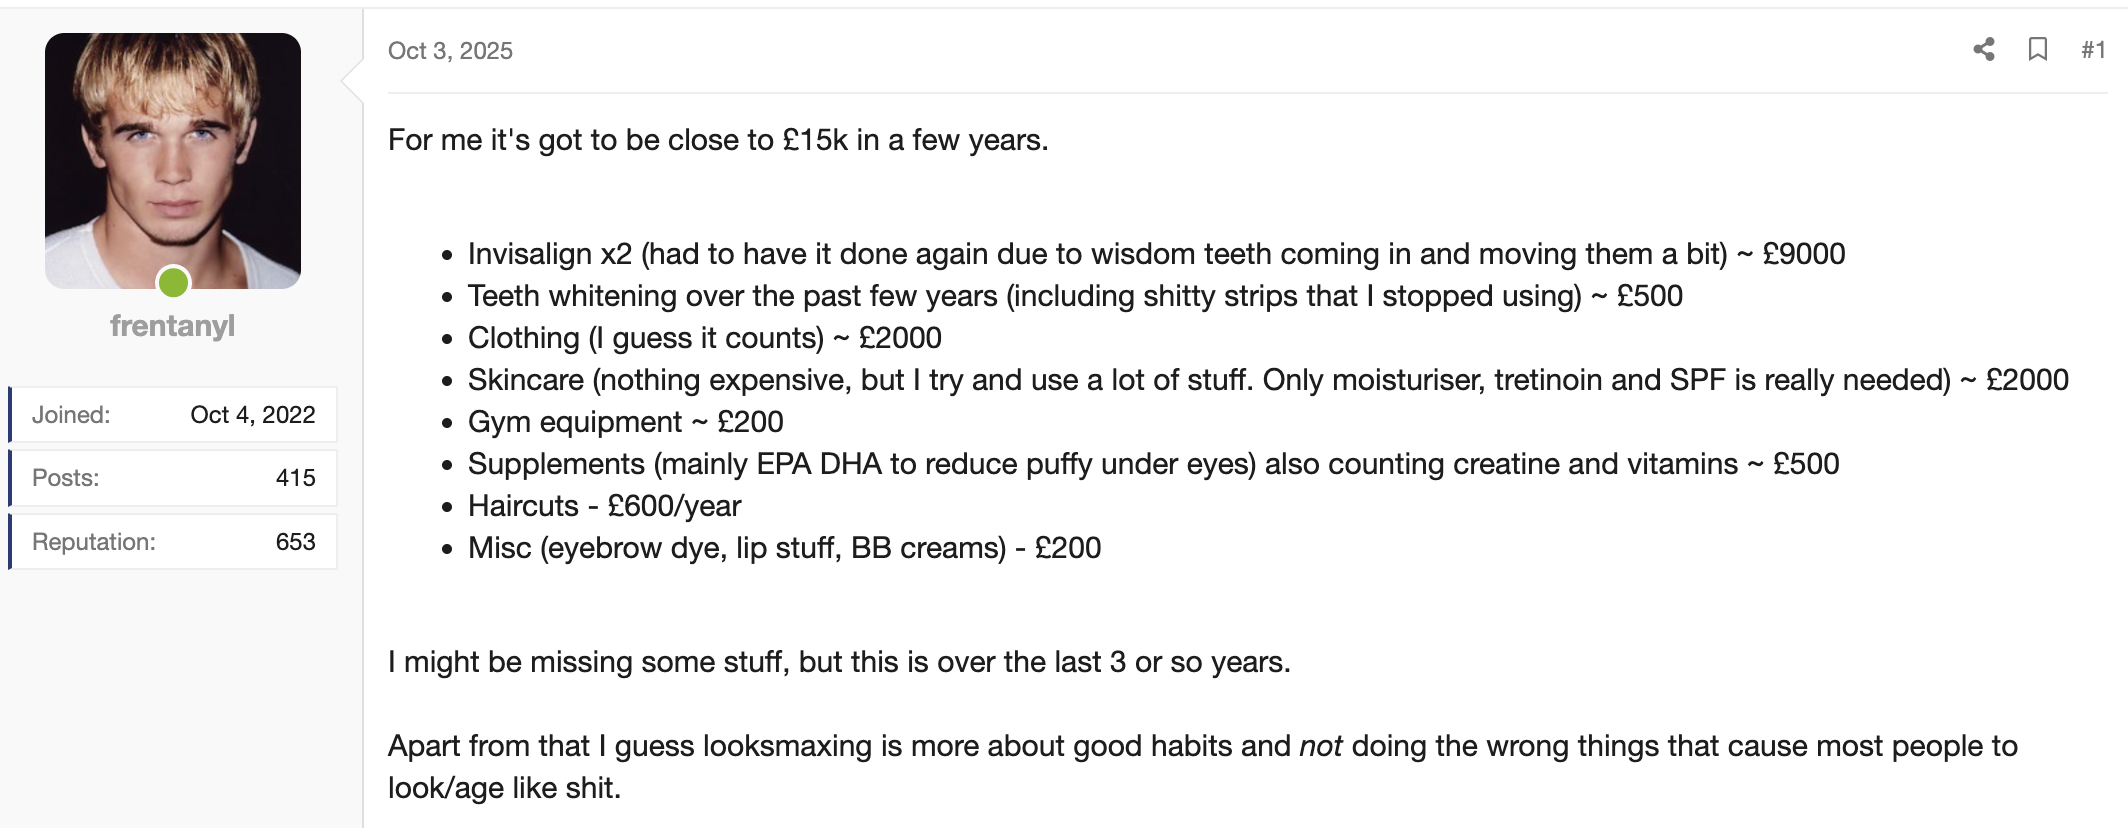The width and height of the screenshot is (2128, 828).
Task: Click the Clothing bullet line
Action: click(x=704, y=338)
